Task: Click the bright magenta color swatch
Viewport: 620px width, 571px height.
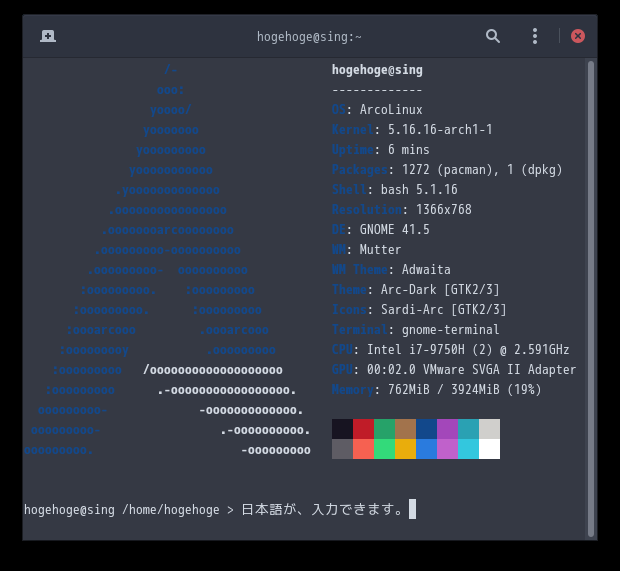Action: 447,449
